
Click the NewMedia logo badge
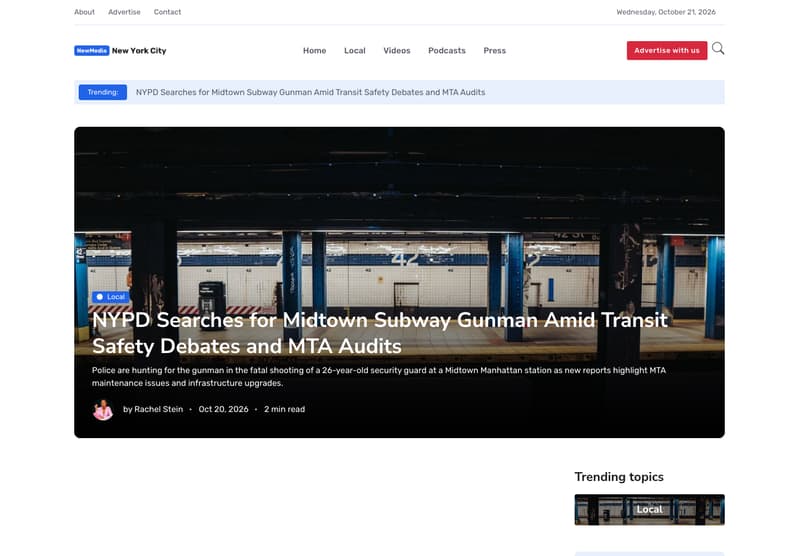pos(92,50)
